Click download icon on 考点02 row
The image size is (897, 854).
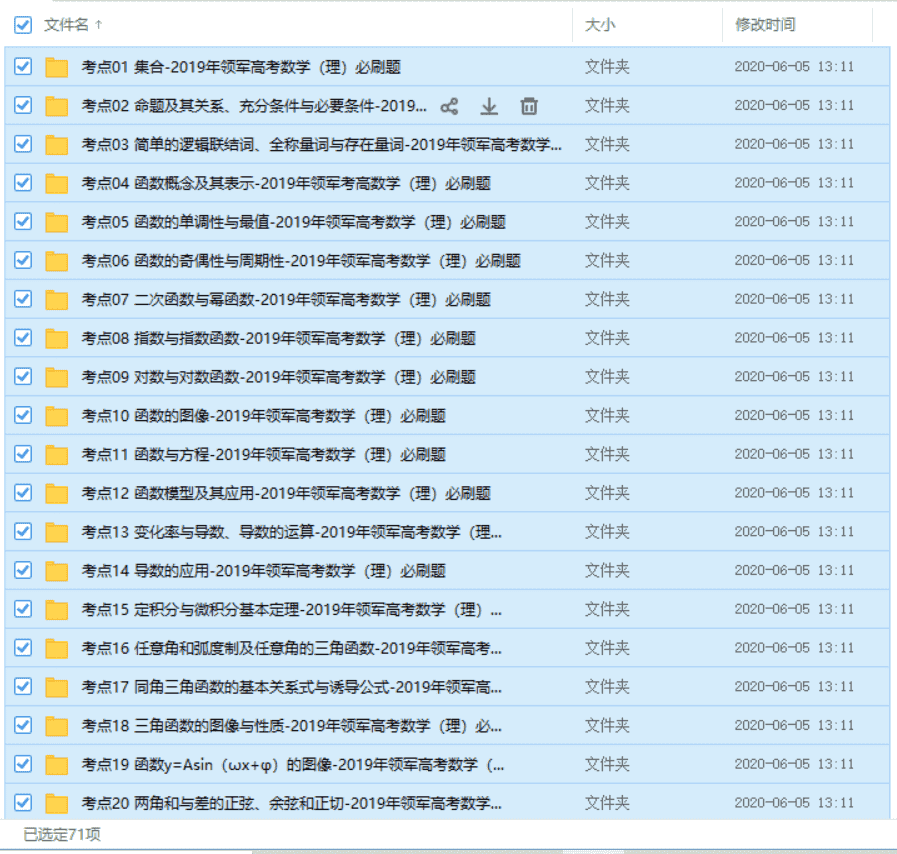(x=489, y=106)
